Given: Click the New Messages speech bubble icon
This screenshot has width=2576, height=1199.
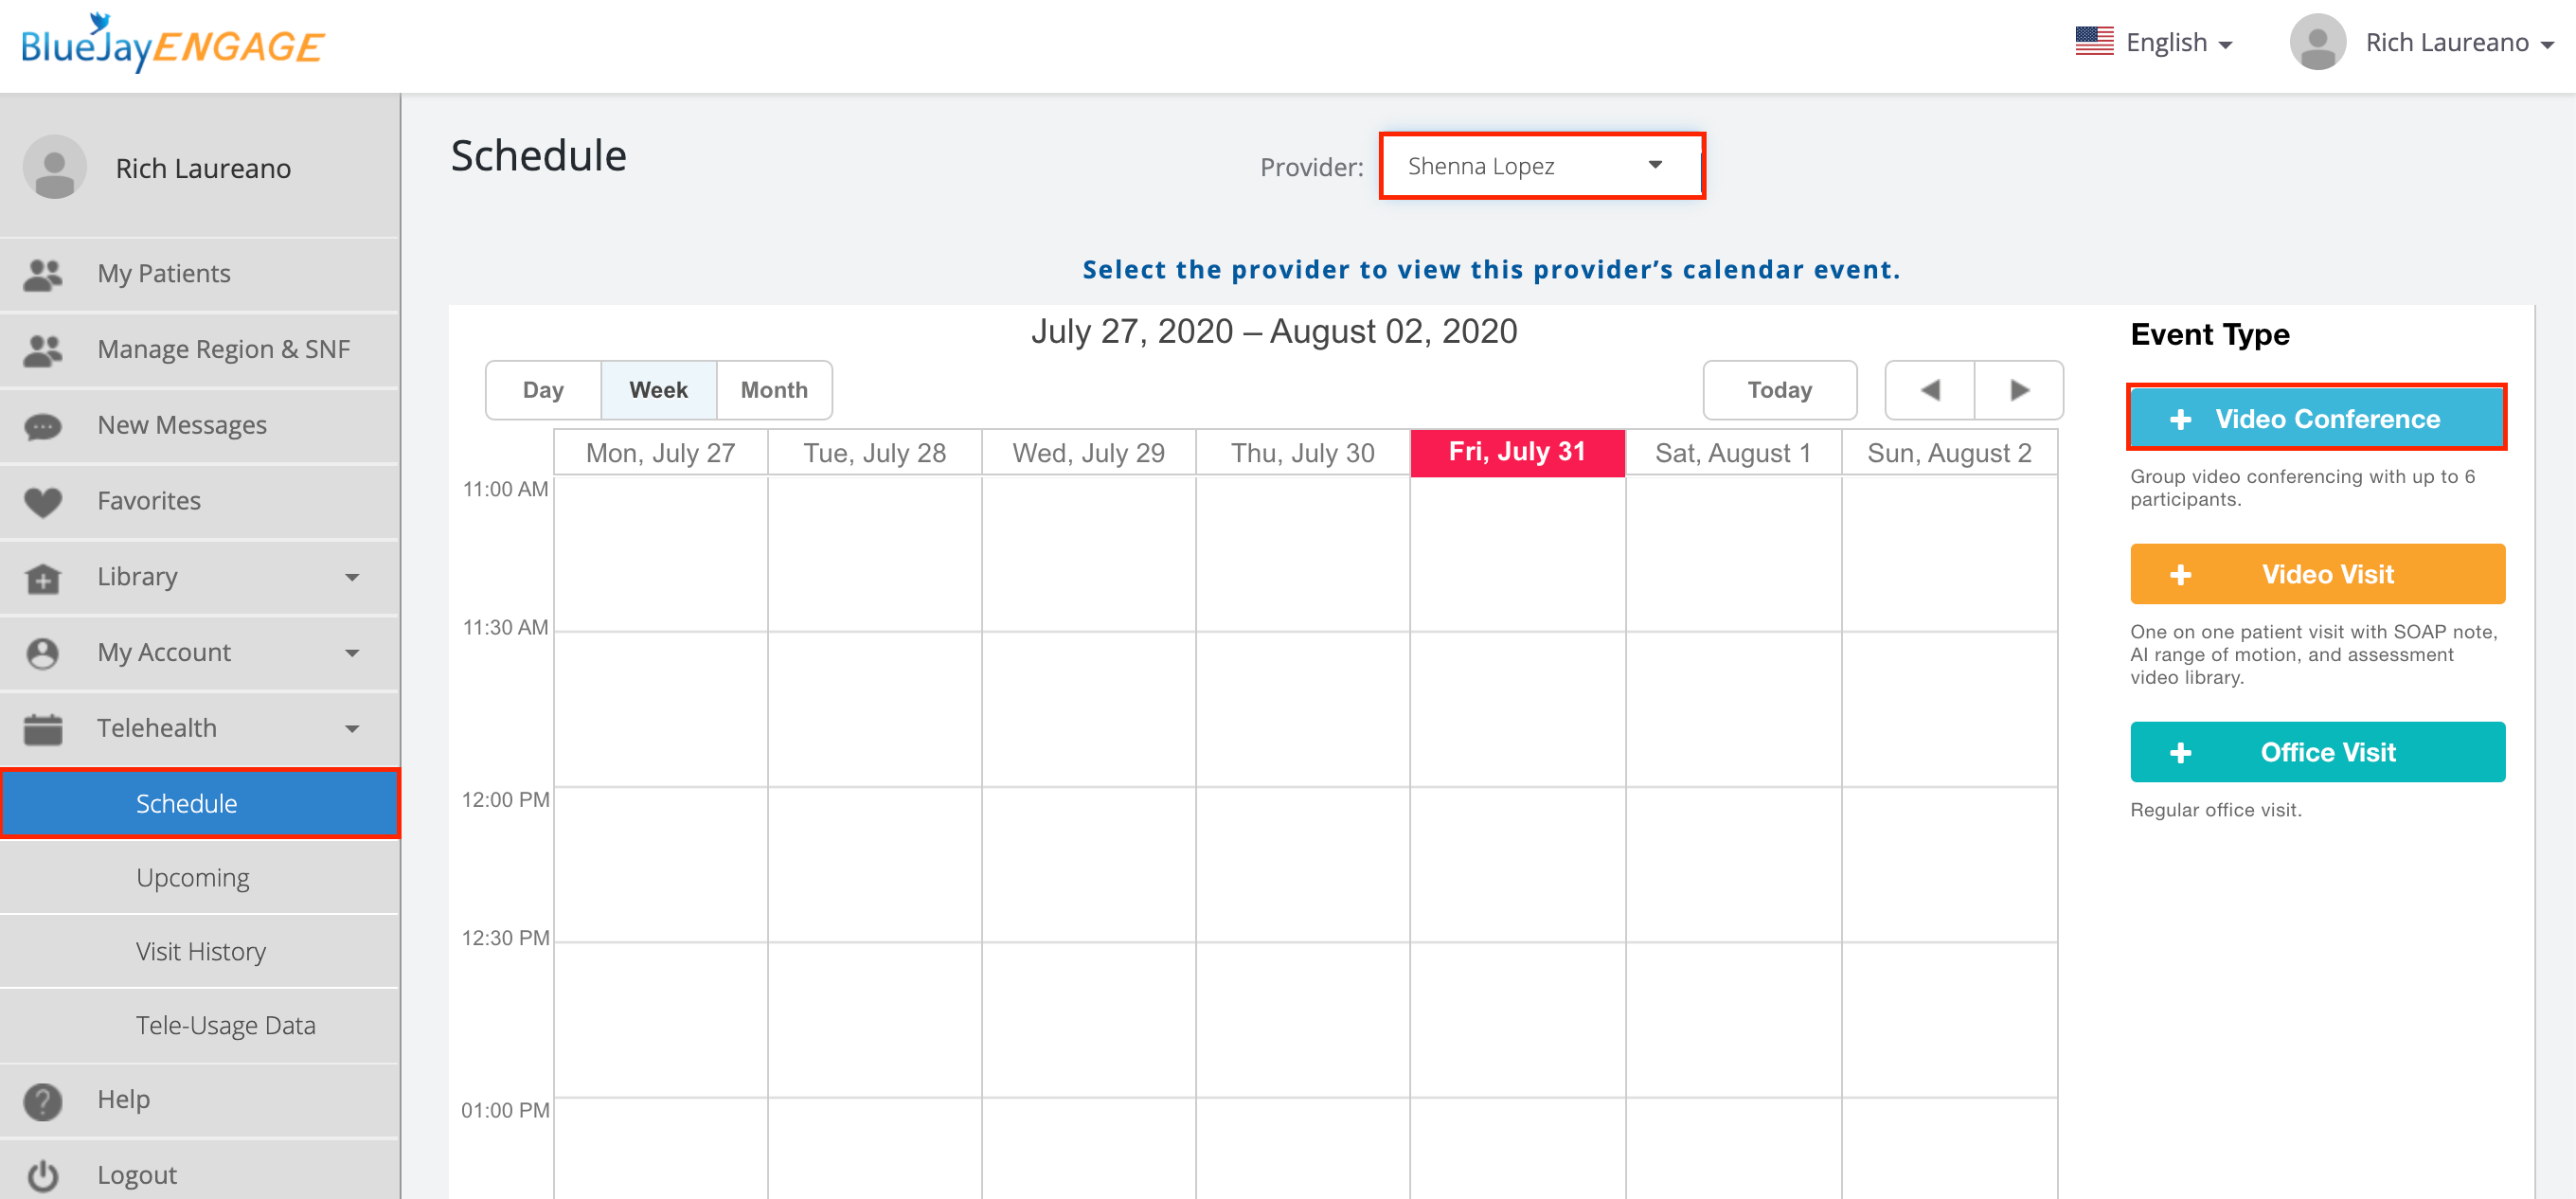Looking at the screenshot, I should pyautogui.click(x=43, y=426).
